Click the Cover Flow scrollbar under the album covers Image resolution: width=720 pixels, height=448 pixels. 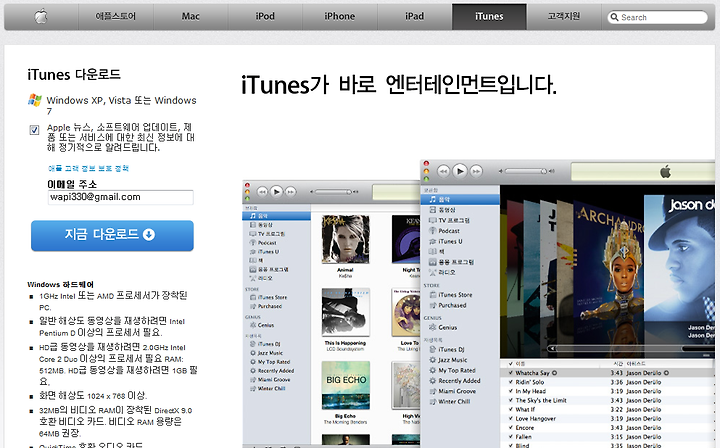(633, 348)
